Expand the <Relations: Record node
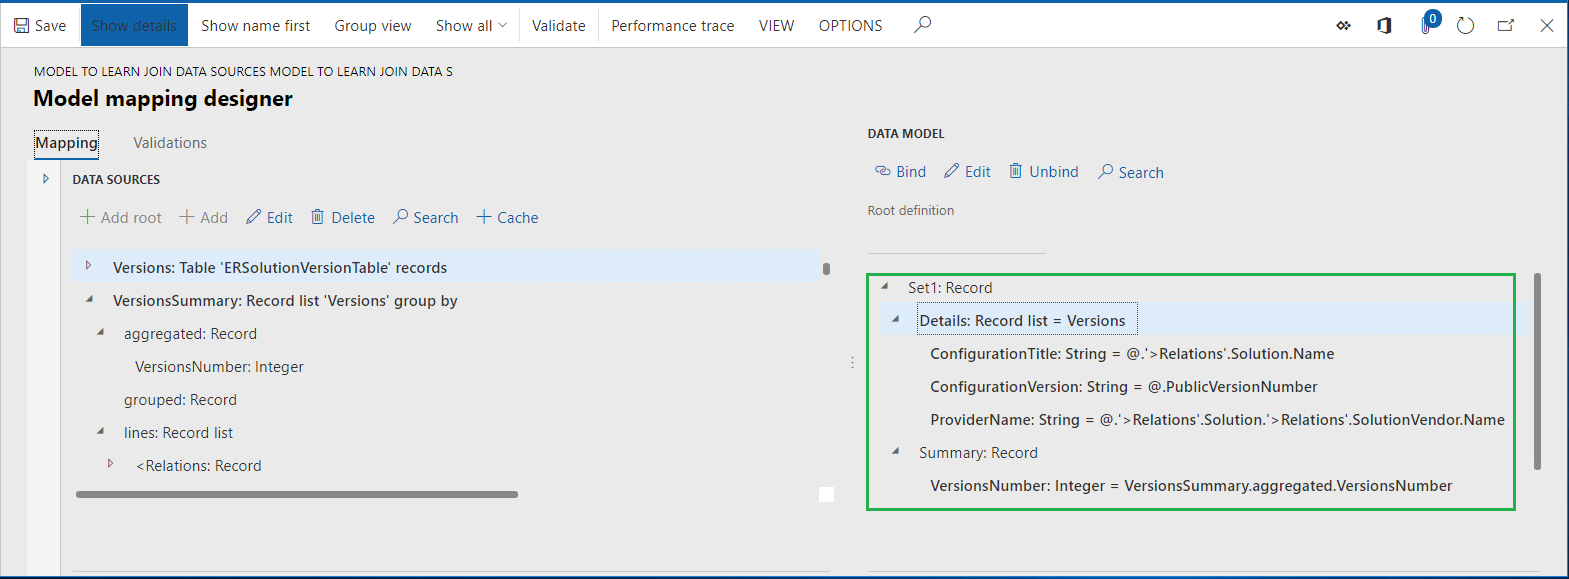1569x579 pixels. click(111, 464)
